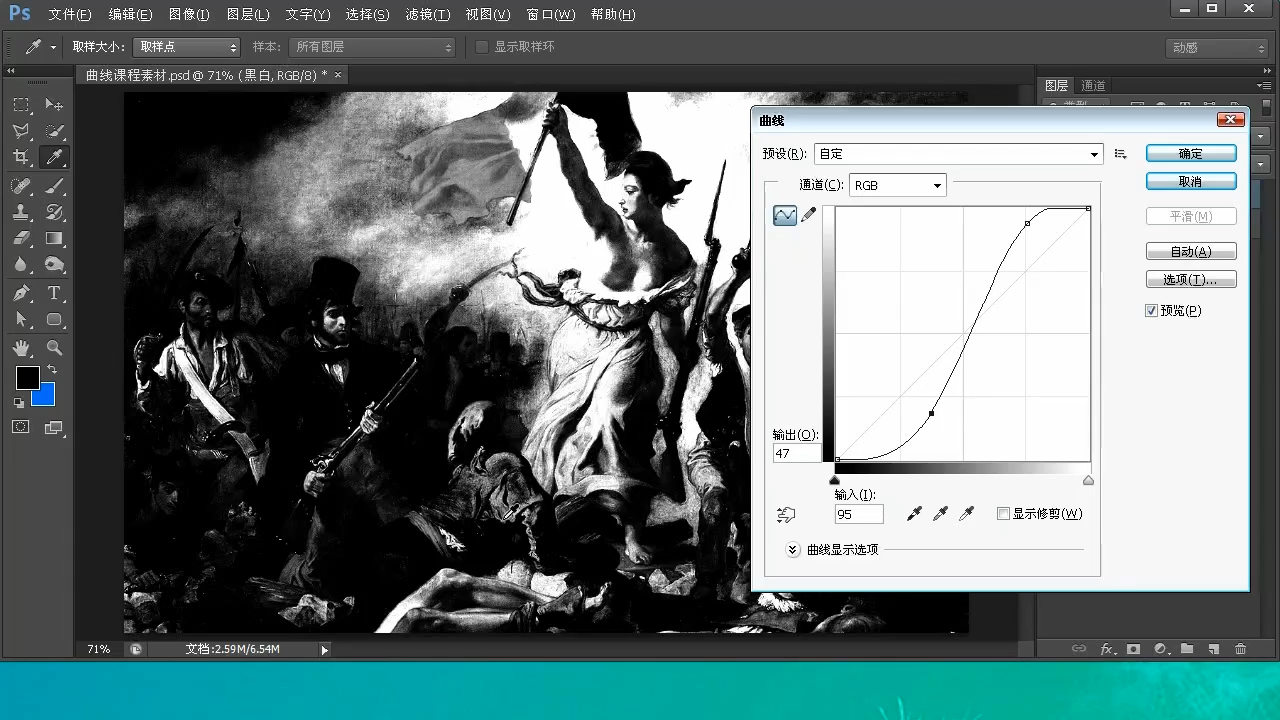The image size is (1280, 720).
Task: Create a new layer group
Action: point(1187,649)
